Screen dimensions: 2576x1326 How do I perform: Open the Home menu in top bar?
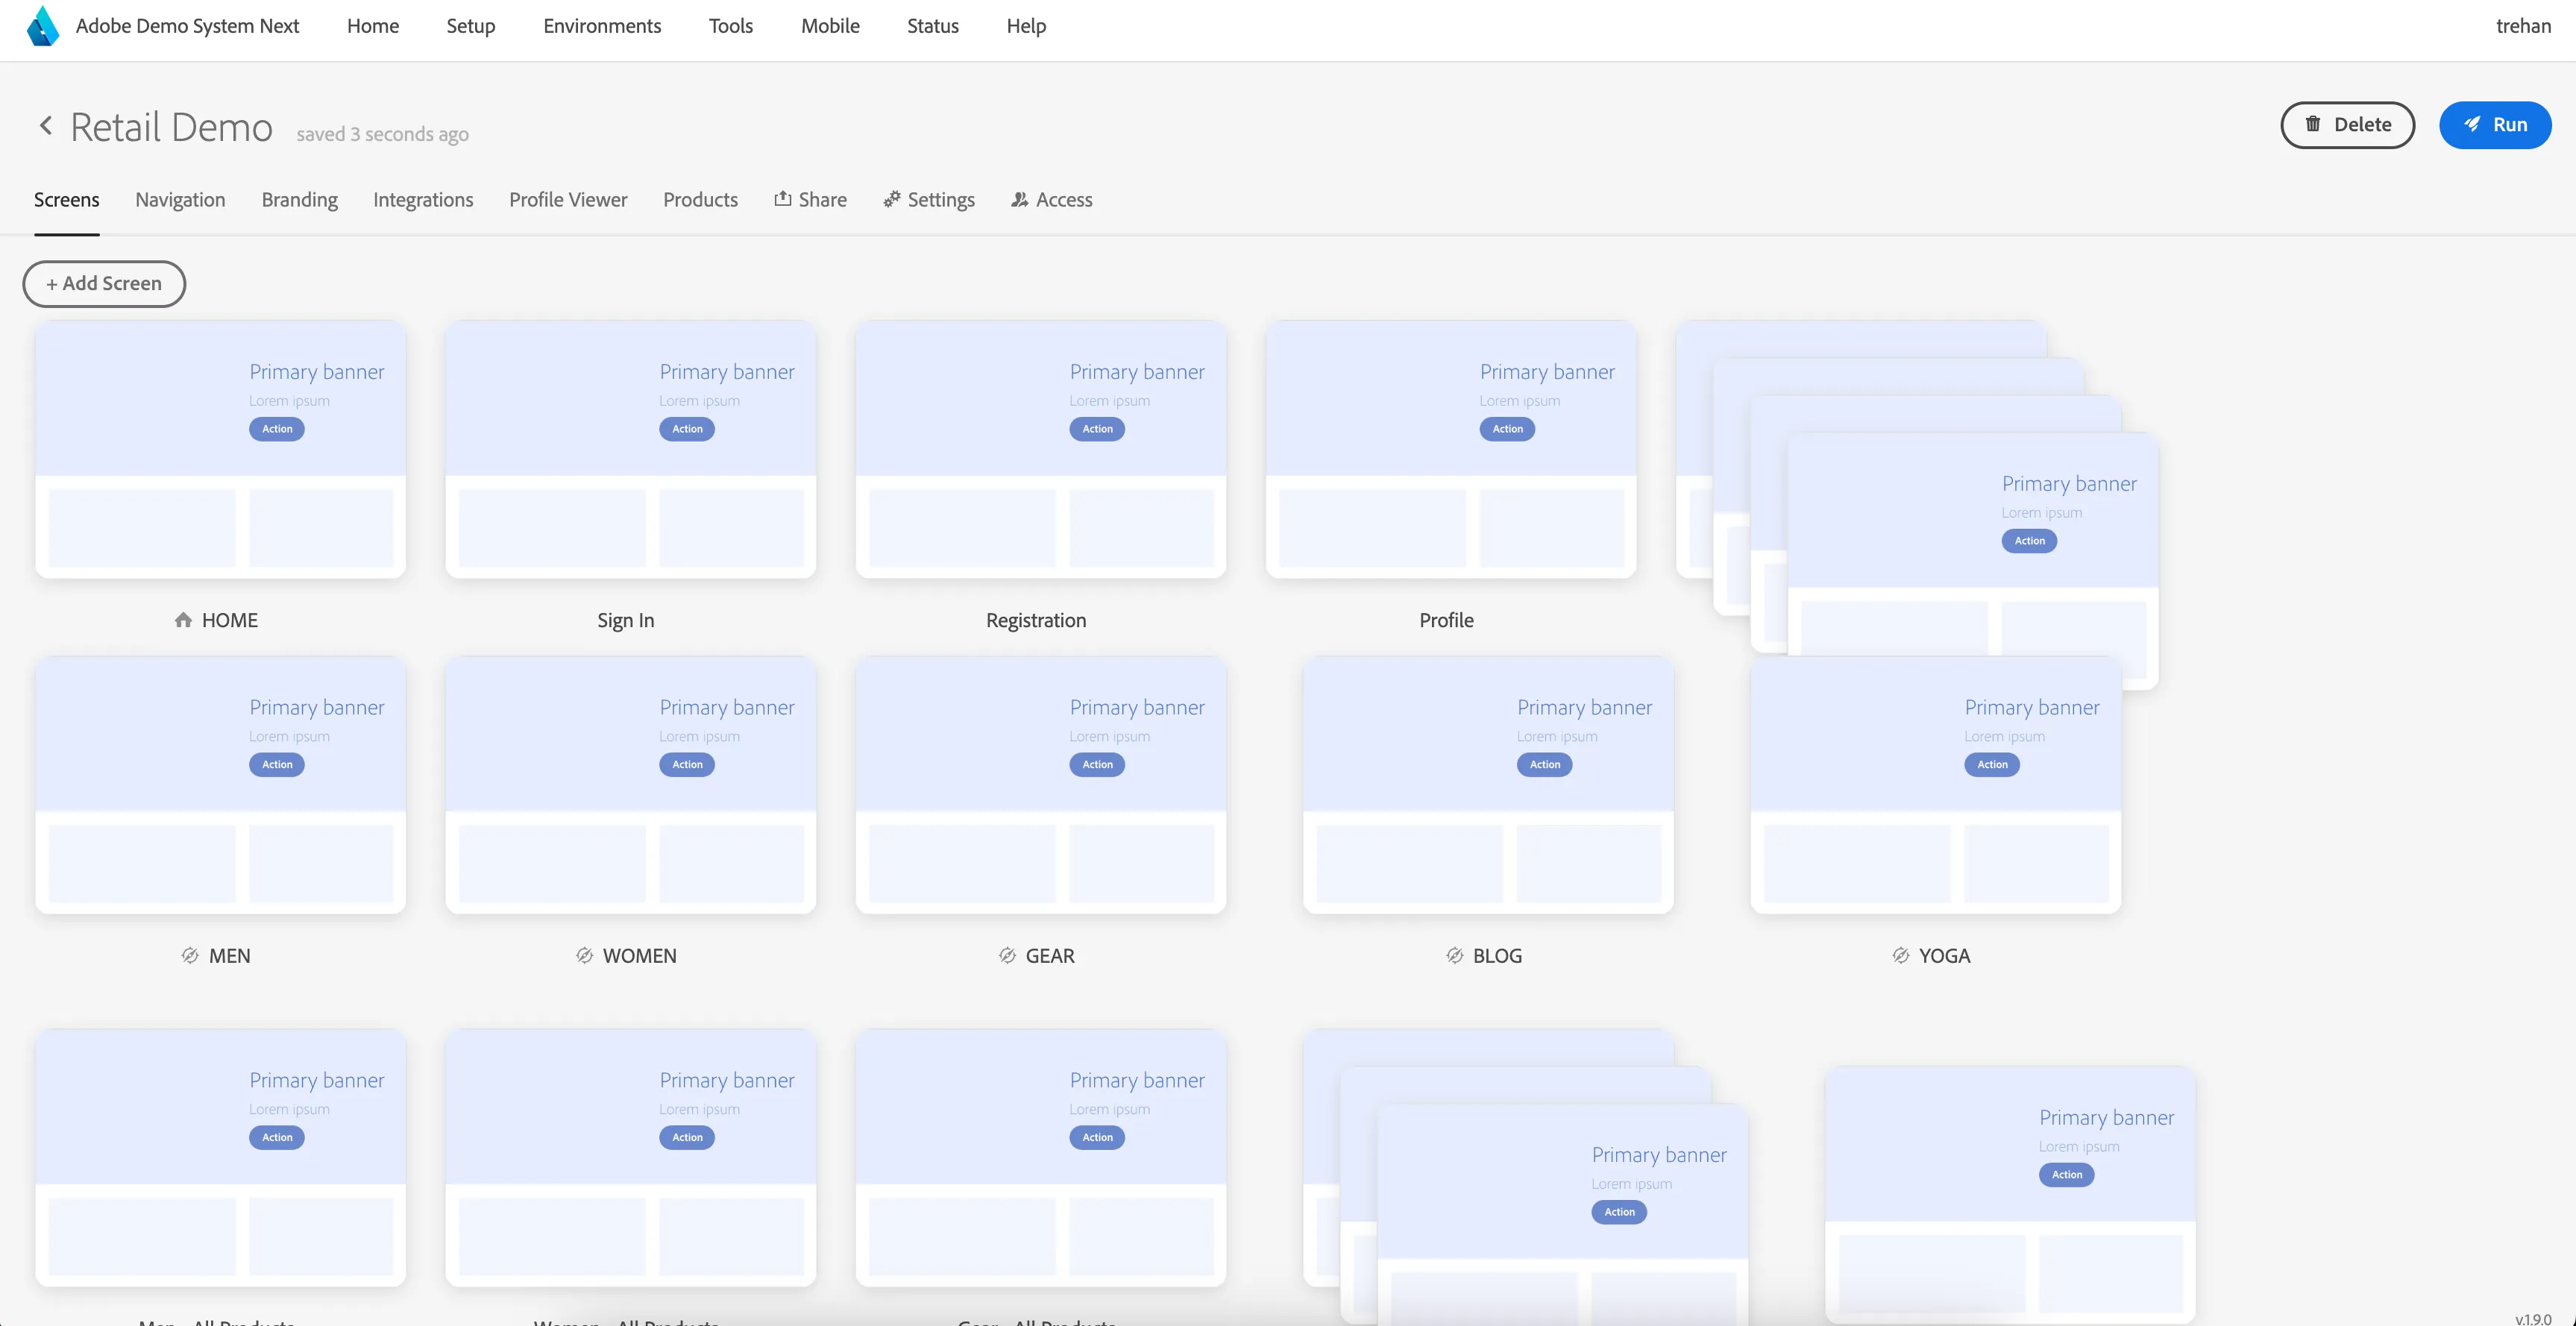(372, 26)
